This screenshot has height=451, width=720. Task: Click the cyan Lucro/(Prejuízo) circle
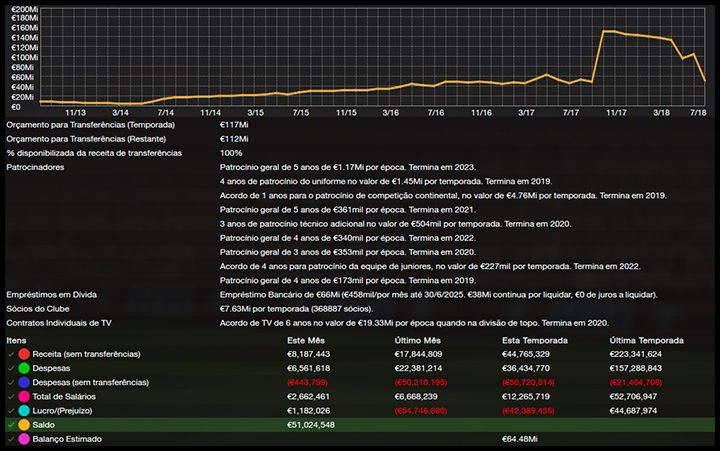pos(24,410)
